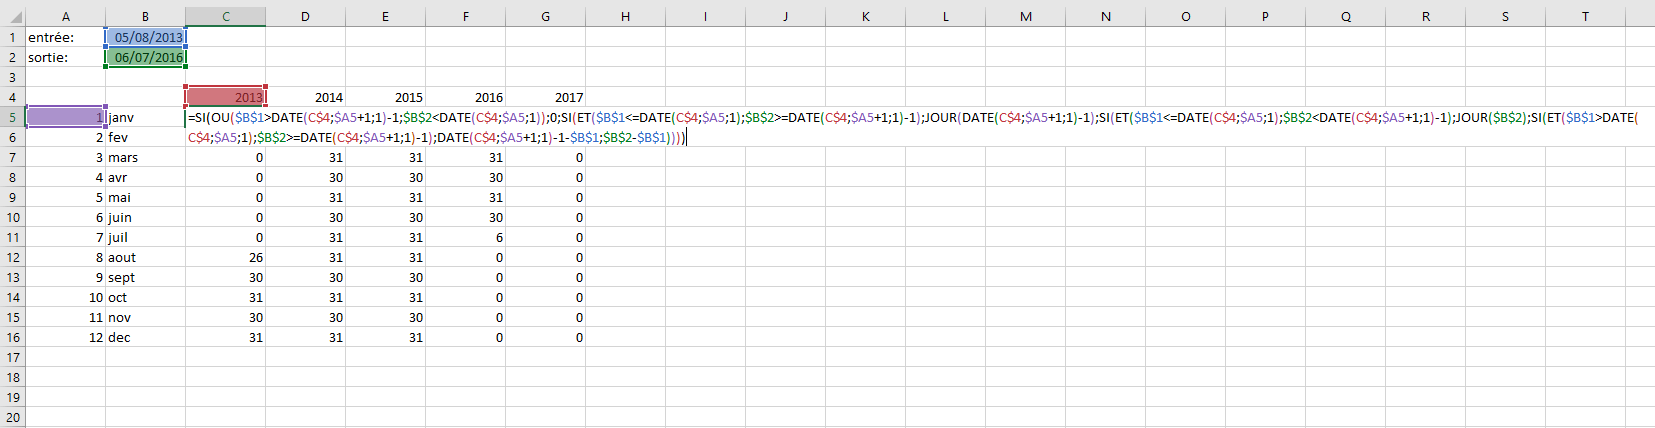Select value 0 for mars 2017
Viewport: 1655px width, 428px height.
tap(545, 157)
